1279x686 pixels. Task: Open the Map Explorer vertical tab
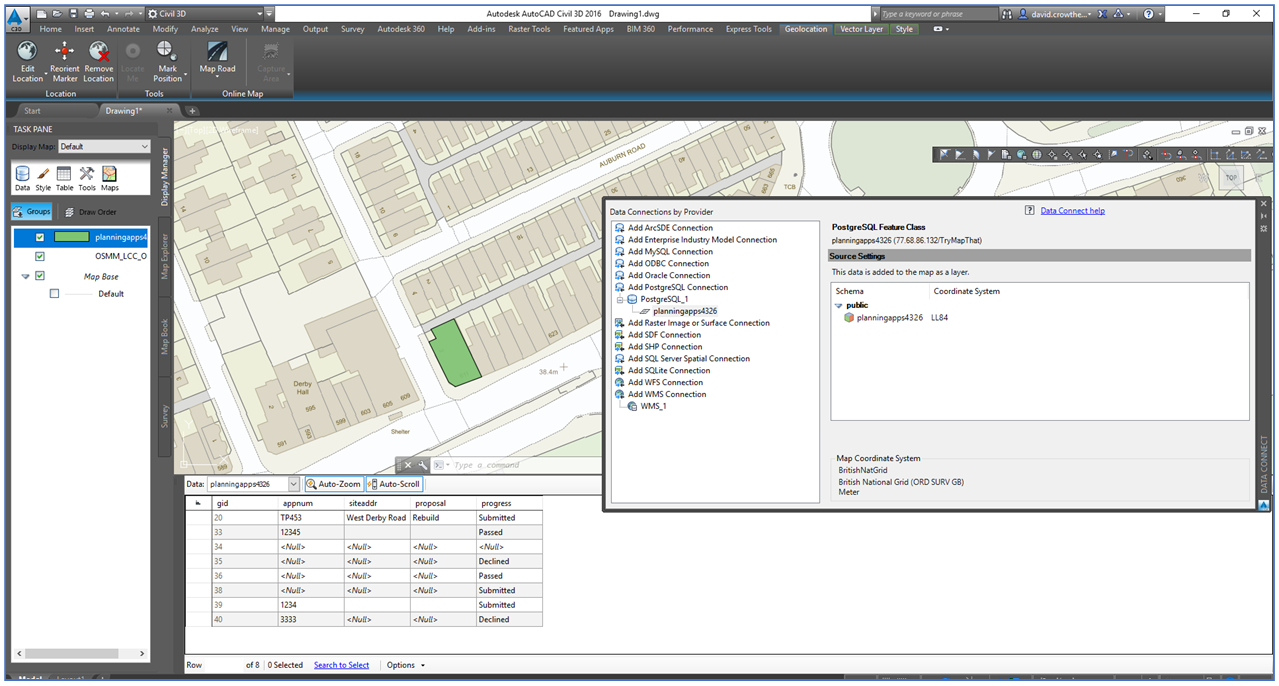166,255
